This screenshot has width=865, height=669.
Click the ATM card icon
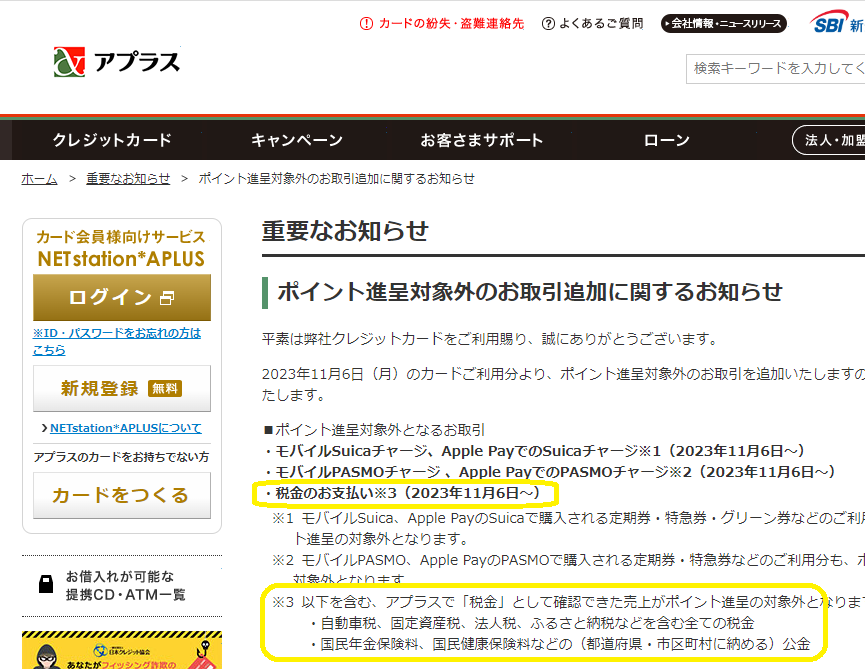pos(46,584)
